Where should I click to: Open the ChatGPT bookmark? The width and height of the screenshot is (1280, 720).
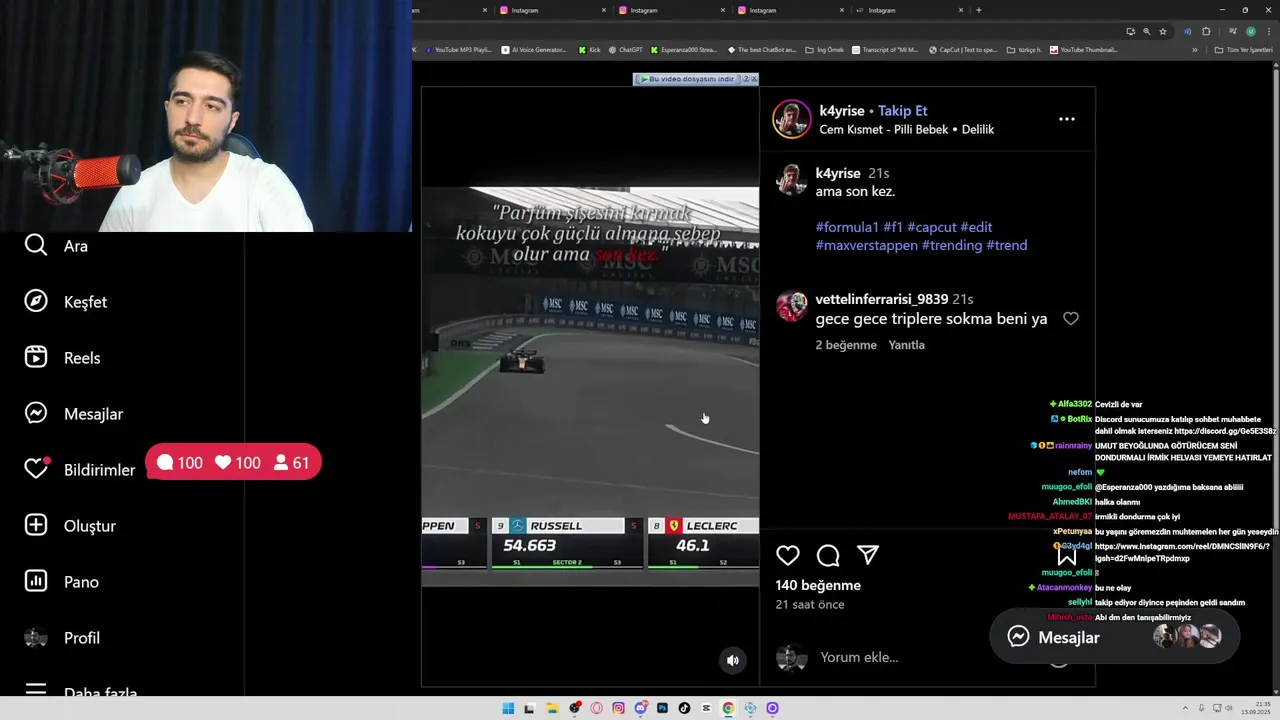626,50
